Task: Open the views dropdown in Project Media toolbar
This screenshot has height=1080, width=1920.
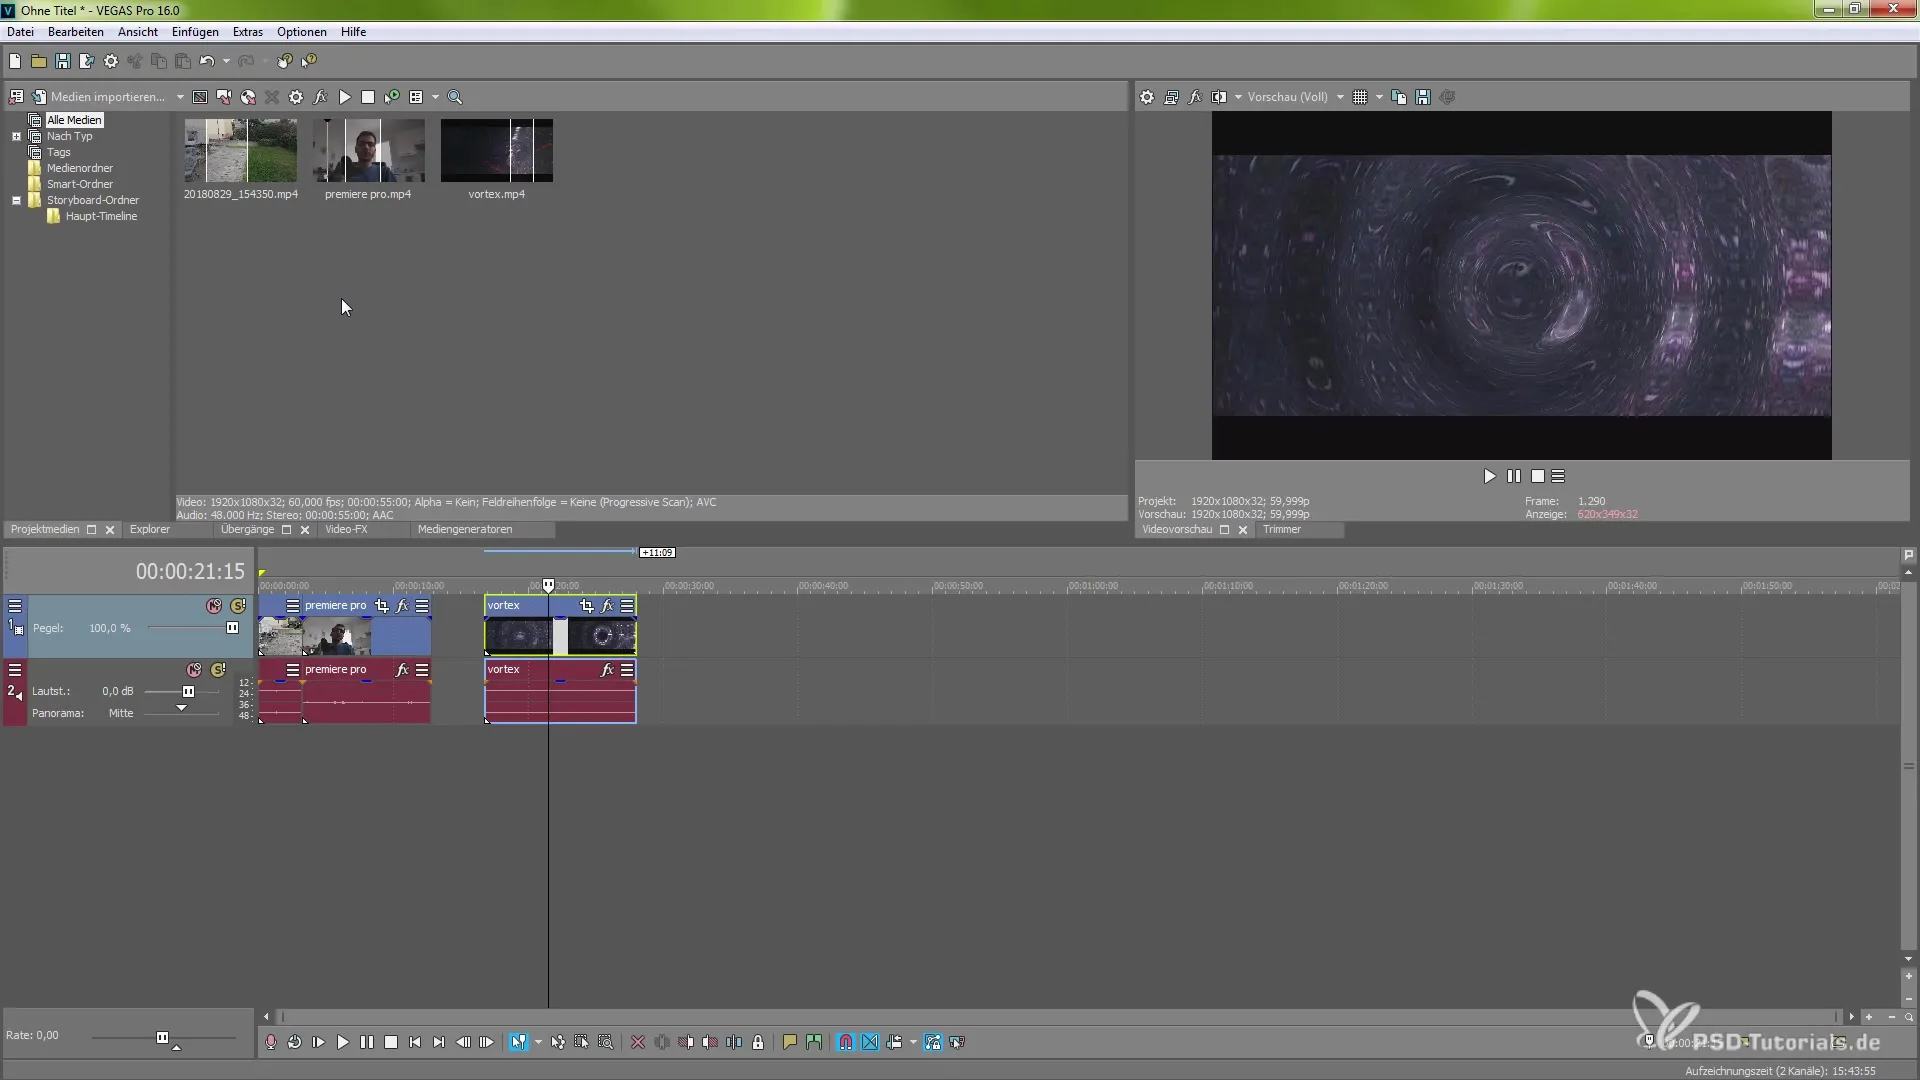Action: tap(435, 97)
